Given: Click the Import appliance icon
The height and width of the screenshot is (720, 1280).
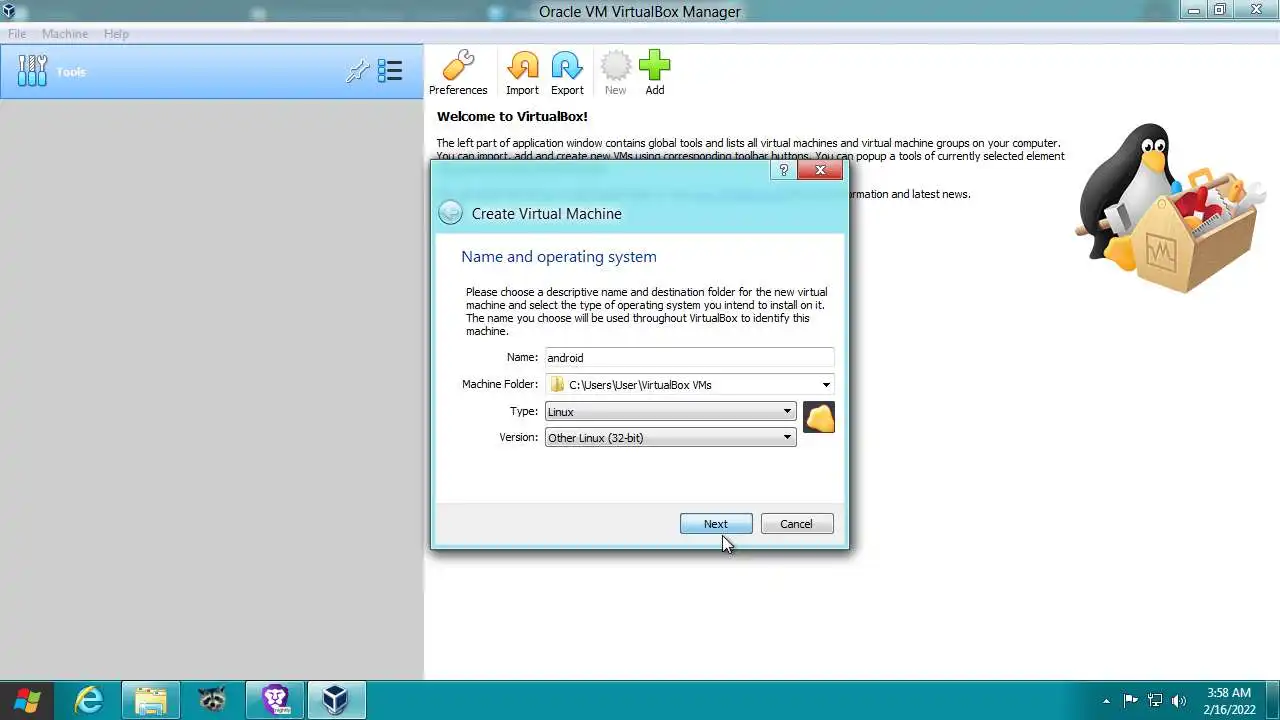Looking at the screenshot, I should pyautogui.click(x=522, y=73).
